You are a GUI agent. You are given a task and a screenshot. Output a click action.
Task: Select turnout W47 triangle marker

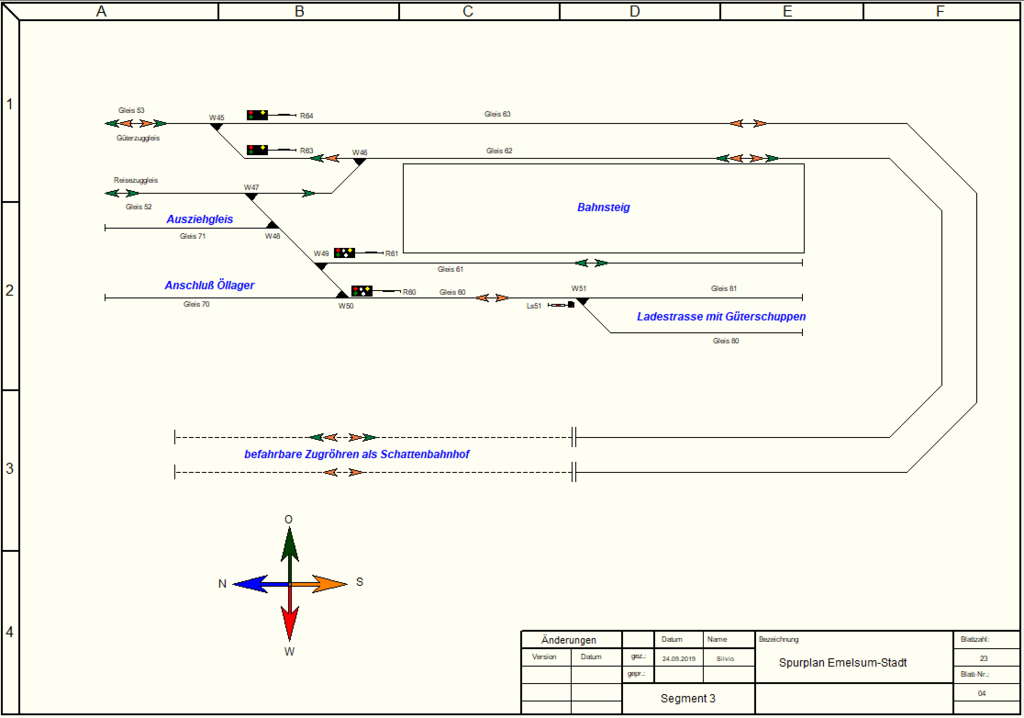pyautogui.click(x=251, y=196)
